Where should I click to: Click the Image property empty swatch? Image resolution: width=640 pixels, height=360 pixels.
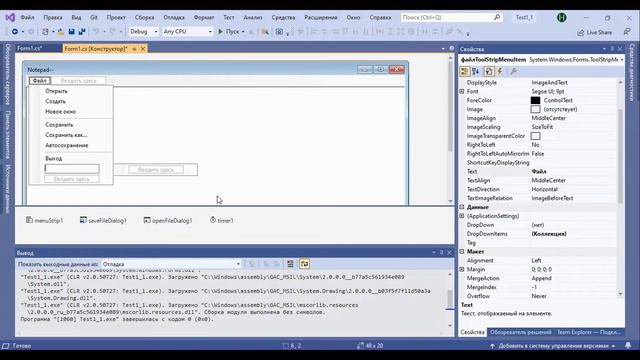[536, 109]
